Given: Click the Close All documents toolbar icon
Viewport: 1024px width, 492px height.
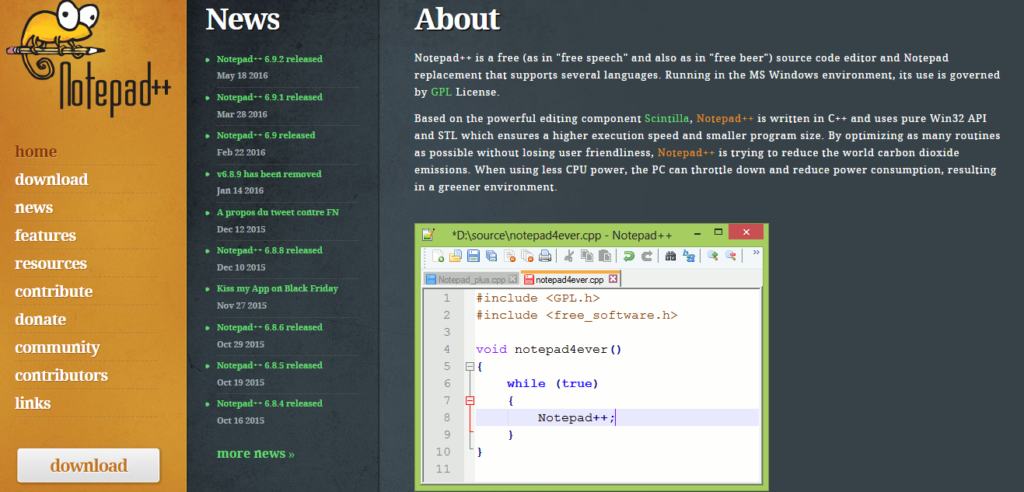Looking at the screenshot, I should 527,255.
